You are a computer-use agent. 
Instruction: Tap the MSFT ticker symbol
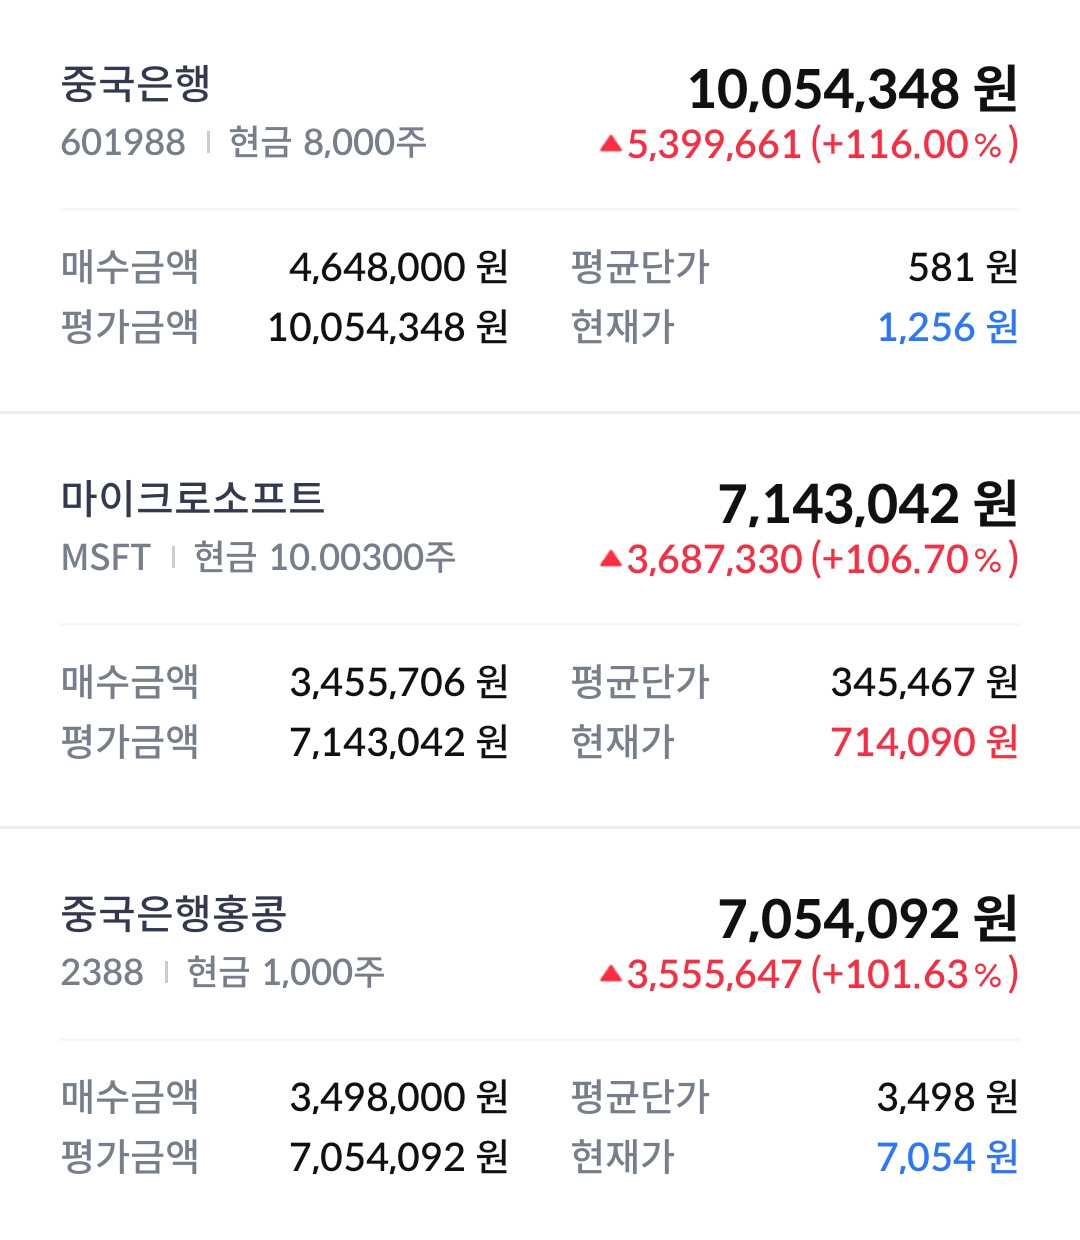point(106,557)
